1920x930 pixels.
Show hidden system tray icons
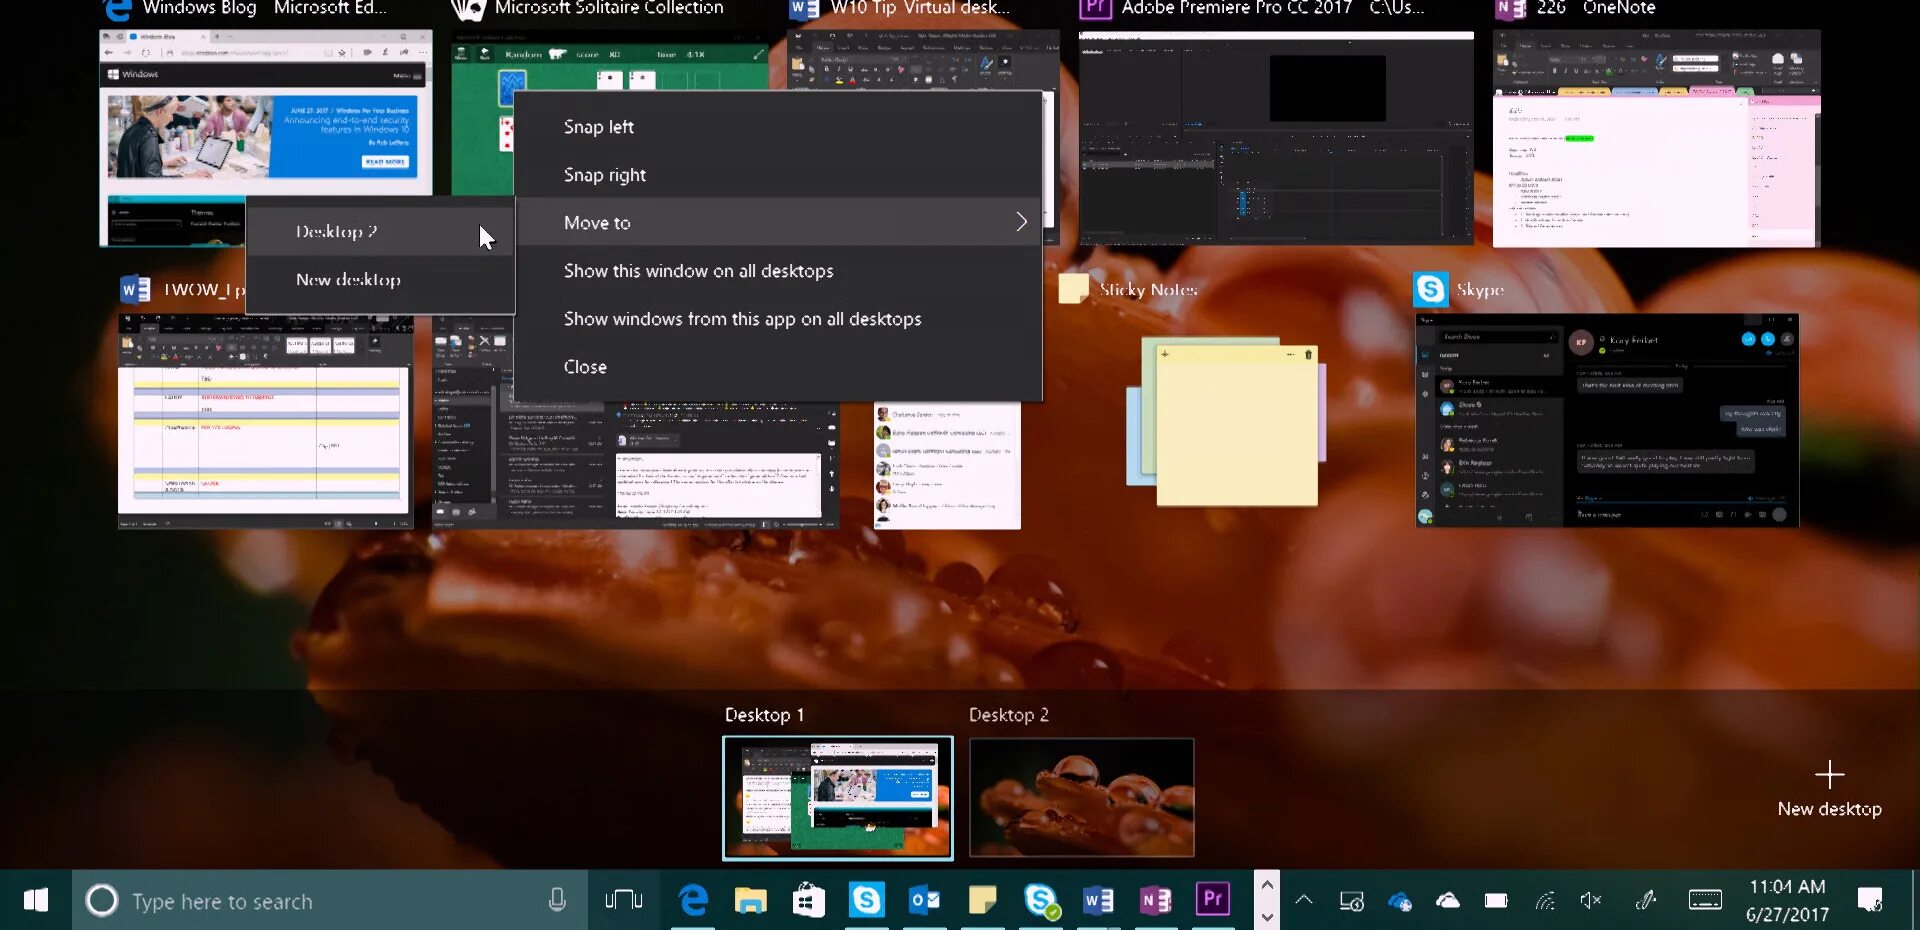point(1303,899)
